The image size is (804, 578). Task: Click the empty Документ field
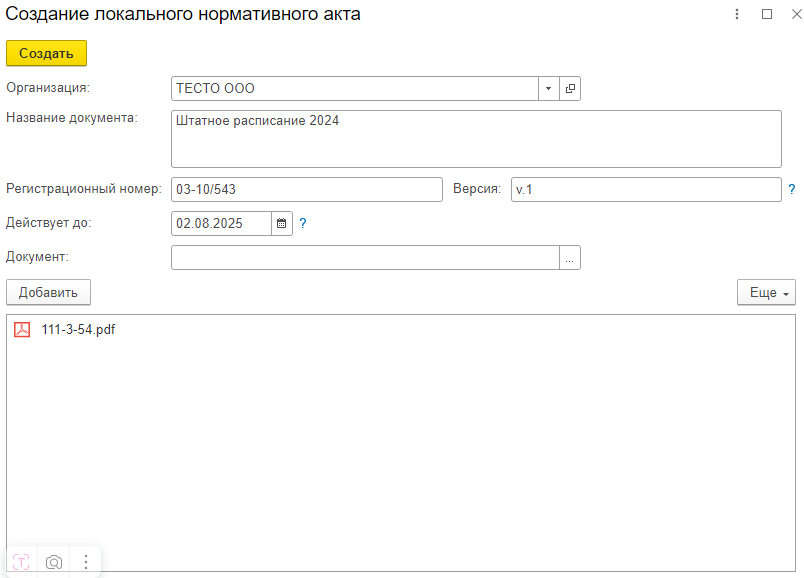(365, 257)
